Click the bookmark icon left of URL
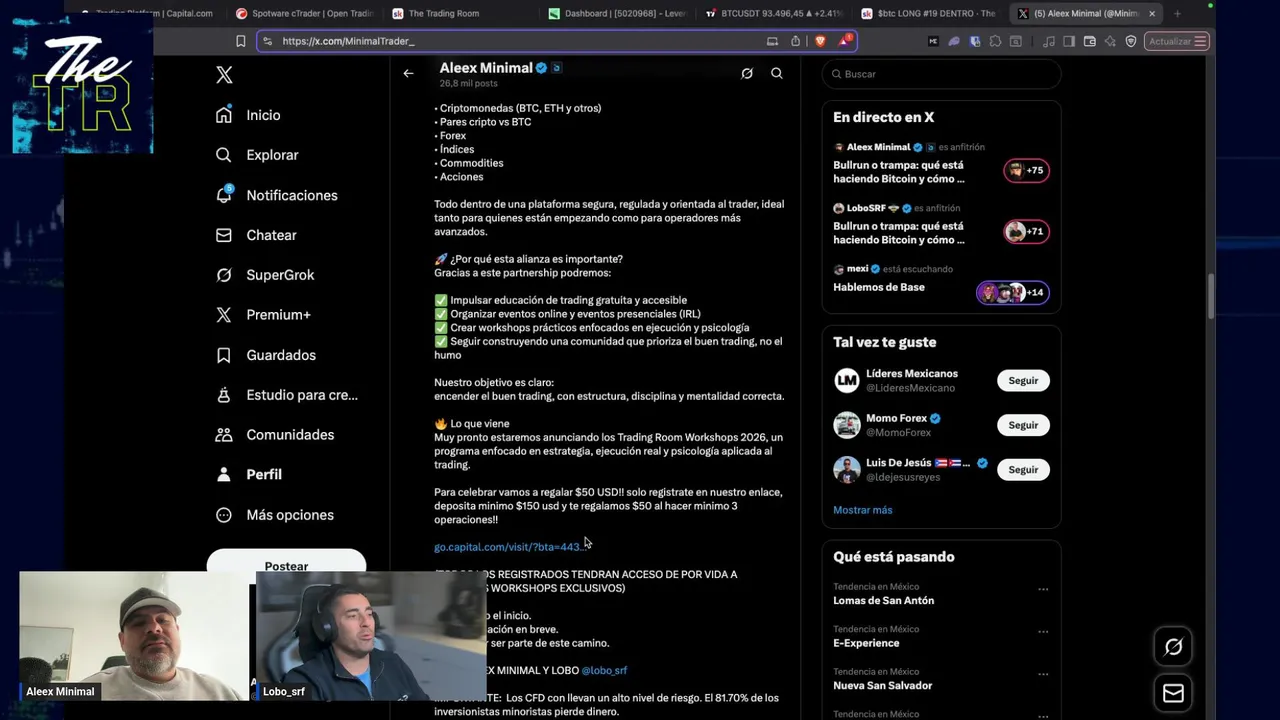1280x720 pixels. 240,41
